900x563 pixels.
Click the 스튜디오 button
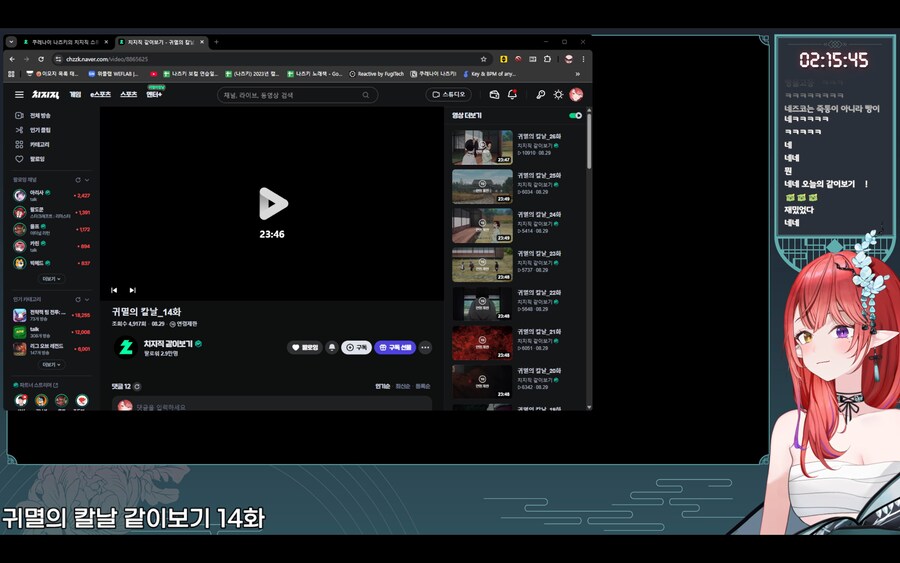coord(448,95)
